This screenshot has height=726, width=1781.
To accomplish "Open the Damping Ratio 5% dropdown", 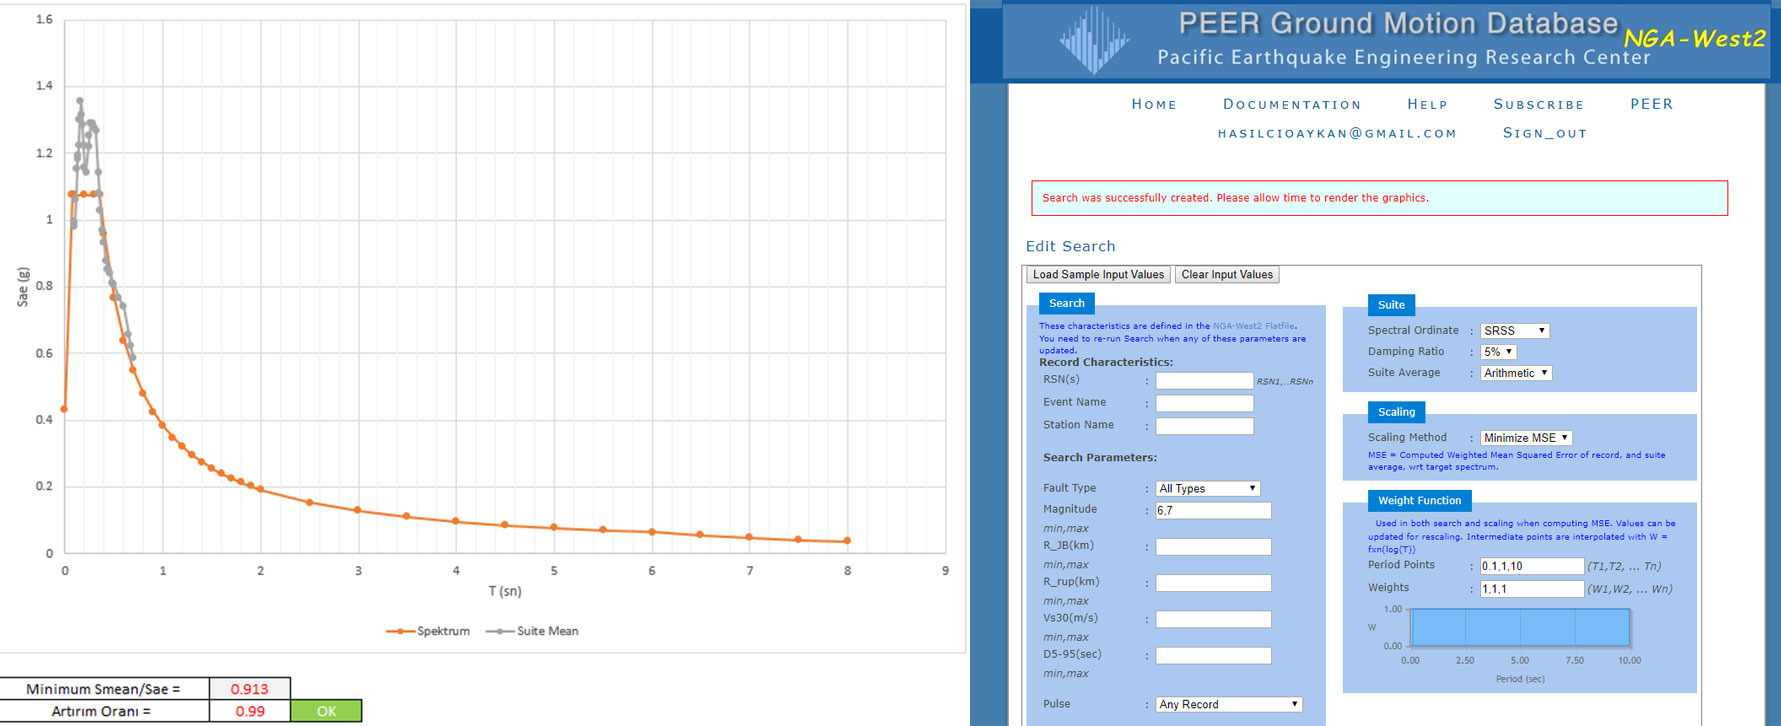I will (x=1499, y=352).
